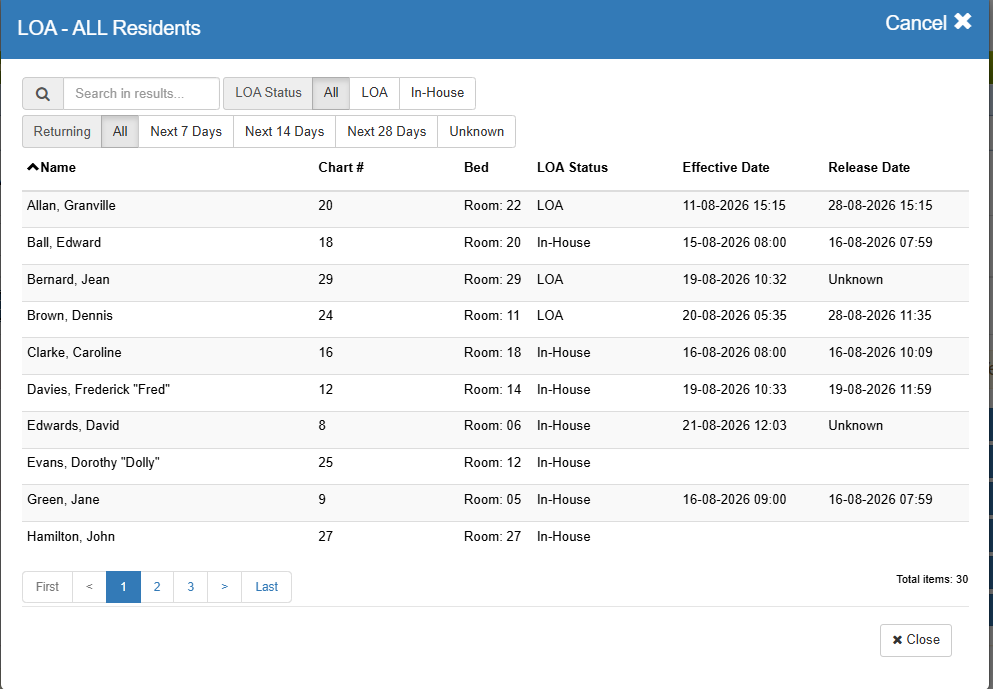Image resolution: width=993 pixels, height=689 pixels.
Task: Filter returning by Next 7 Days
Action: point(186,132)
